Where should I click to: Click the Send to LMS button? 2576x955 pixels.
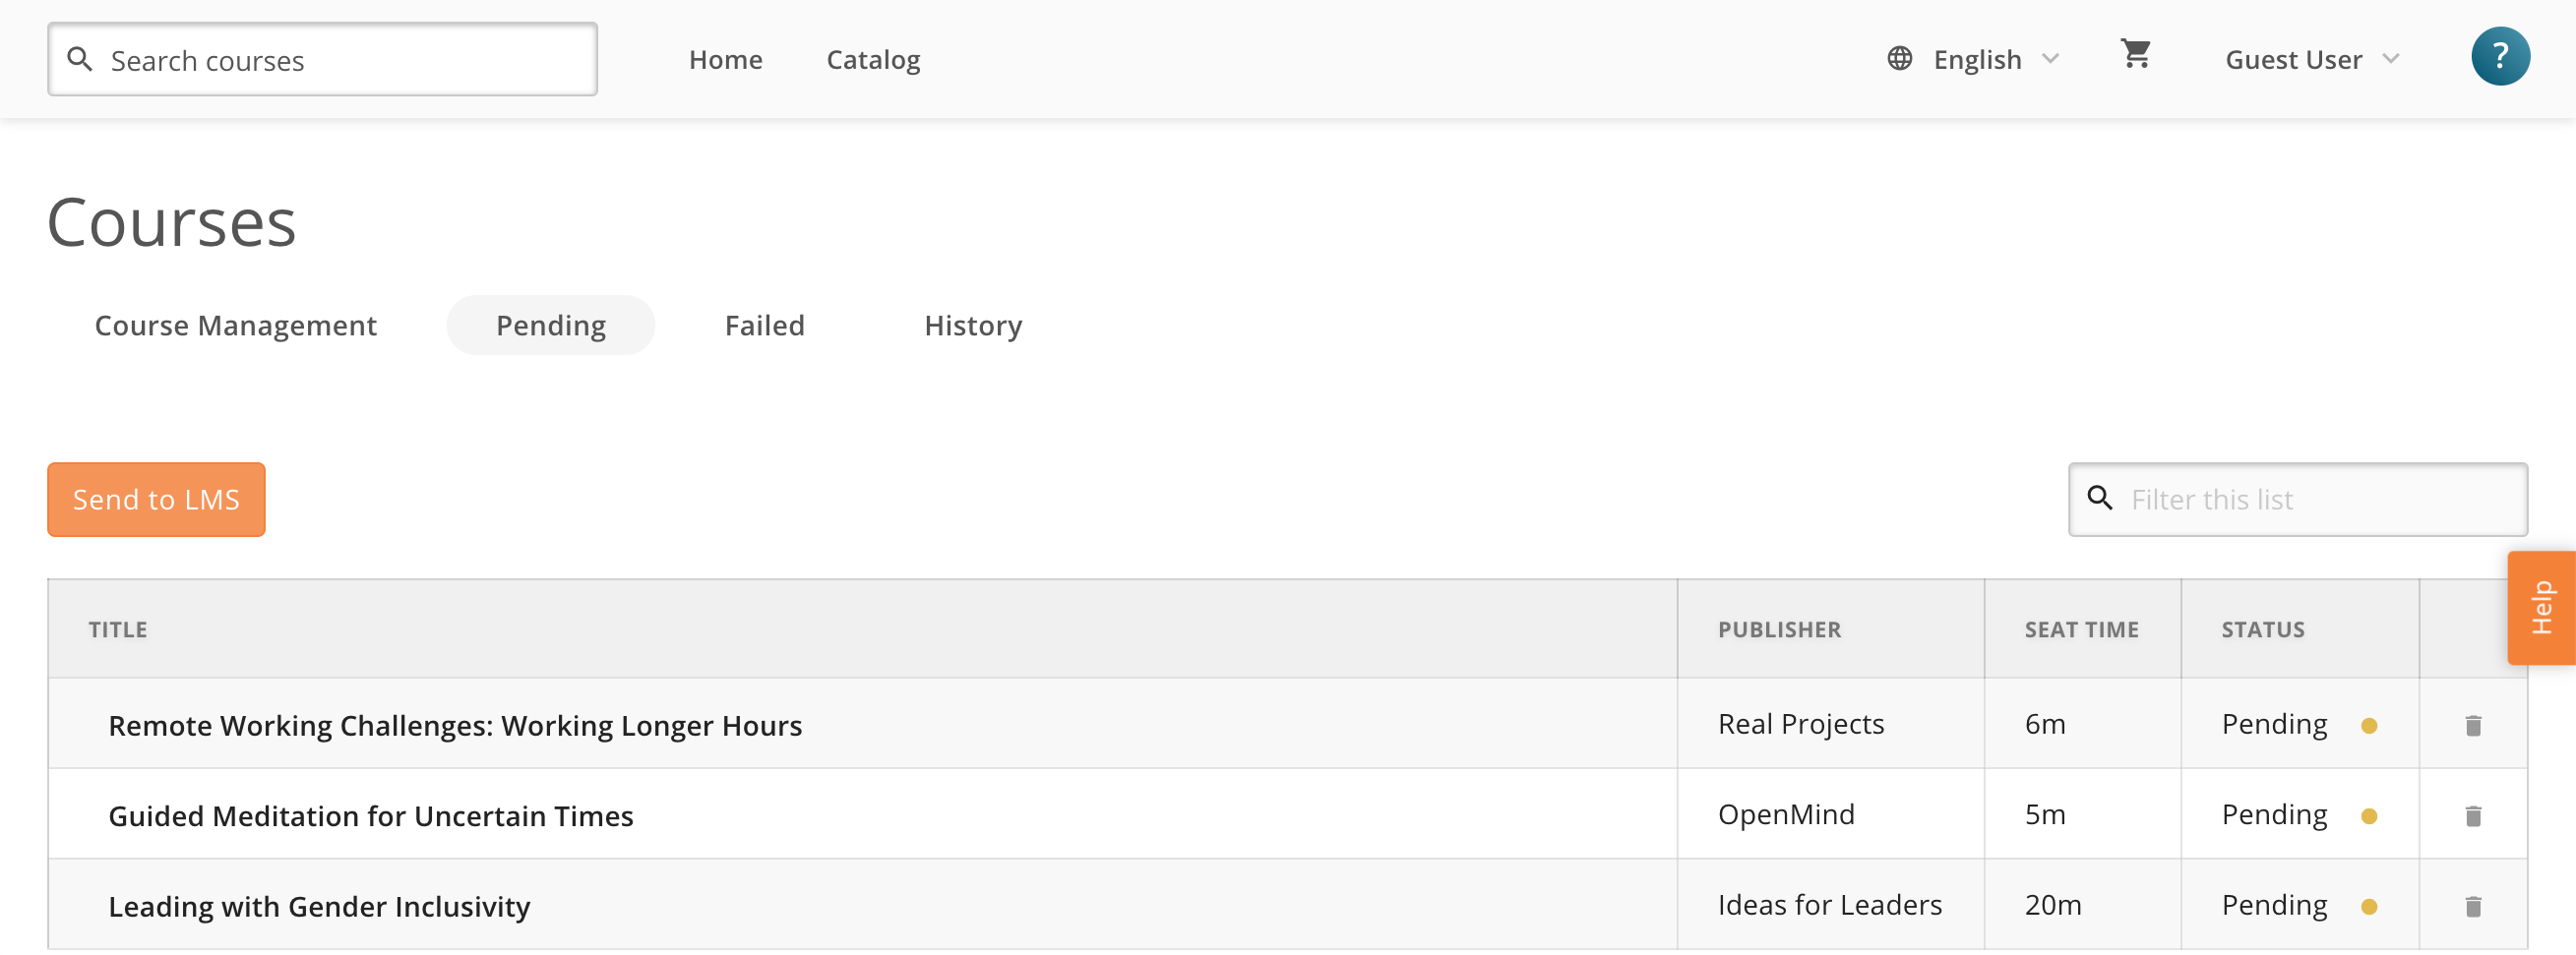[x=156, y=499]
